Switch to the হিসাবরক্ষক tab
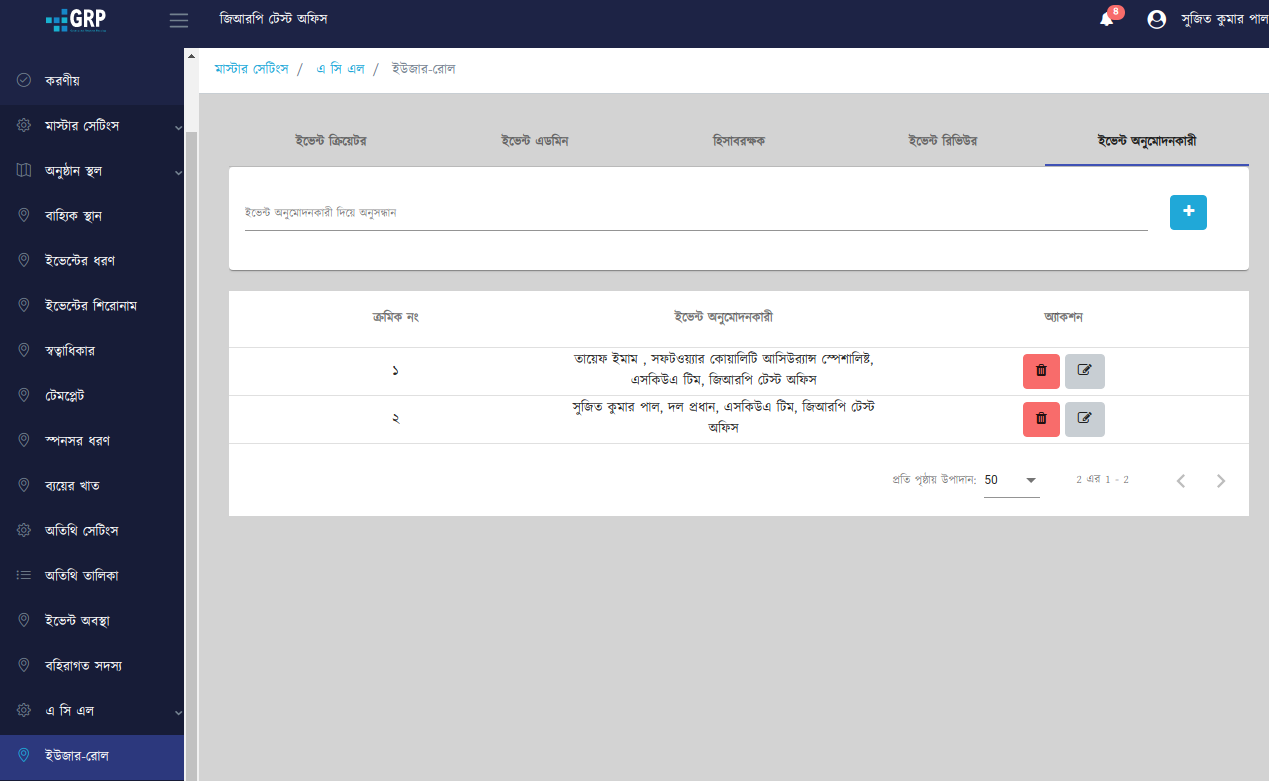The image size is (1269, 781). [x=738, y=141]
